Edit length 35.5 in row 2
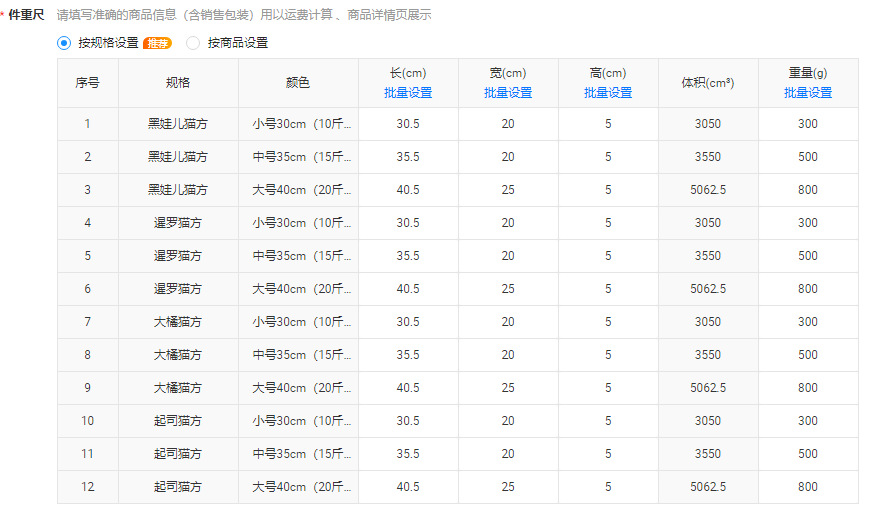This screenshot has width=881, height=518. [408, 157]
